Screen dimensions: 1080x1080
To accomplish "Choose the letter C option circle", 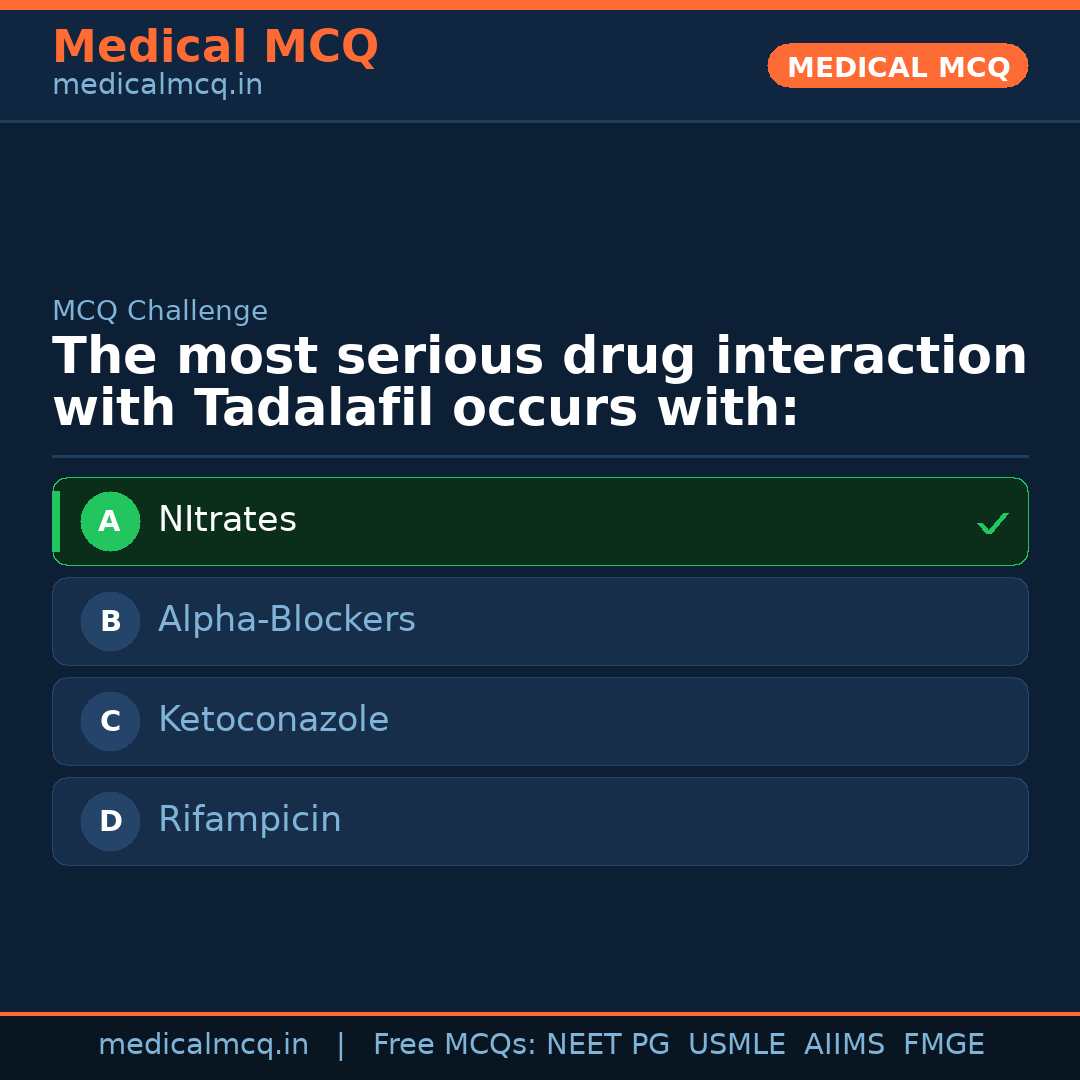I will 110,721.
